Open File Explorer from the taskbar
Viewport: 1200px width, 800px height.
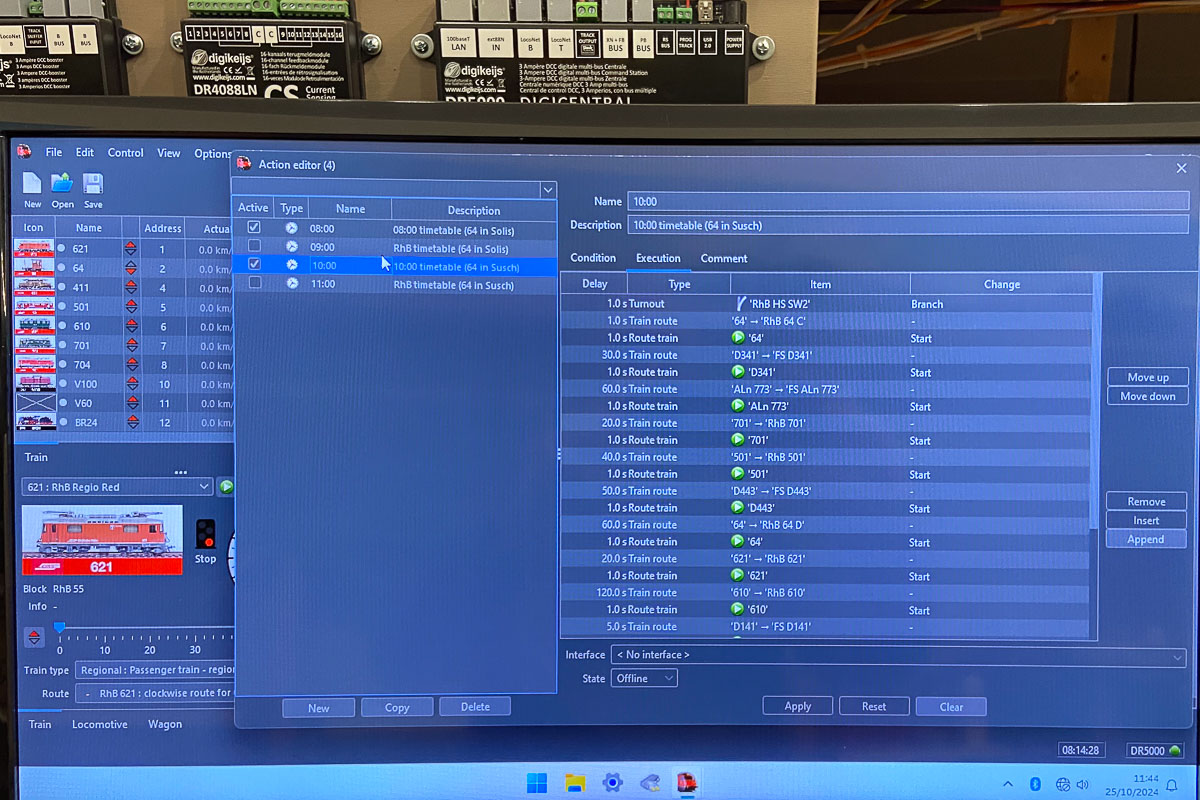click(574, 782)
